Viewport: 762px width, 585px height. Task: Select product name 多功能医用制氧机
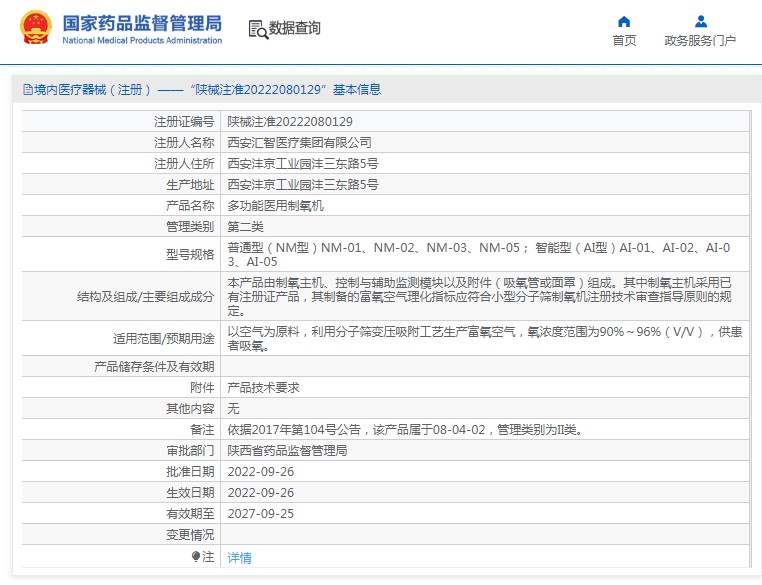click(x=276, y=206)
